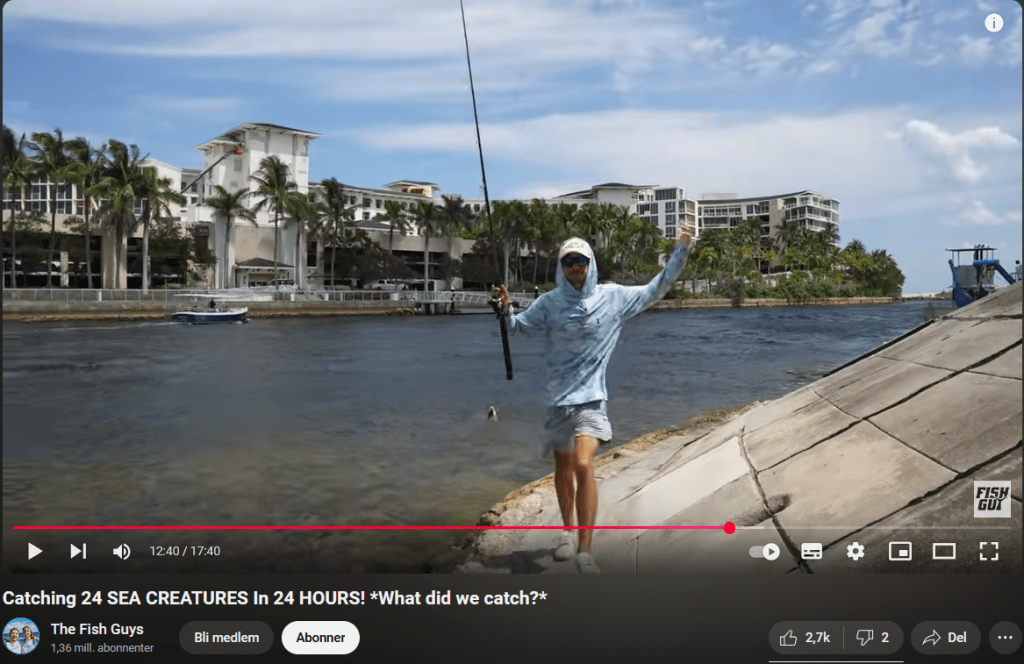
Task: Like the video with thumbs up
Action: 806,638
